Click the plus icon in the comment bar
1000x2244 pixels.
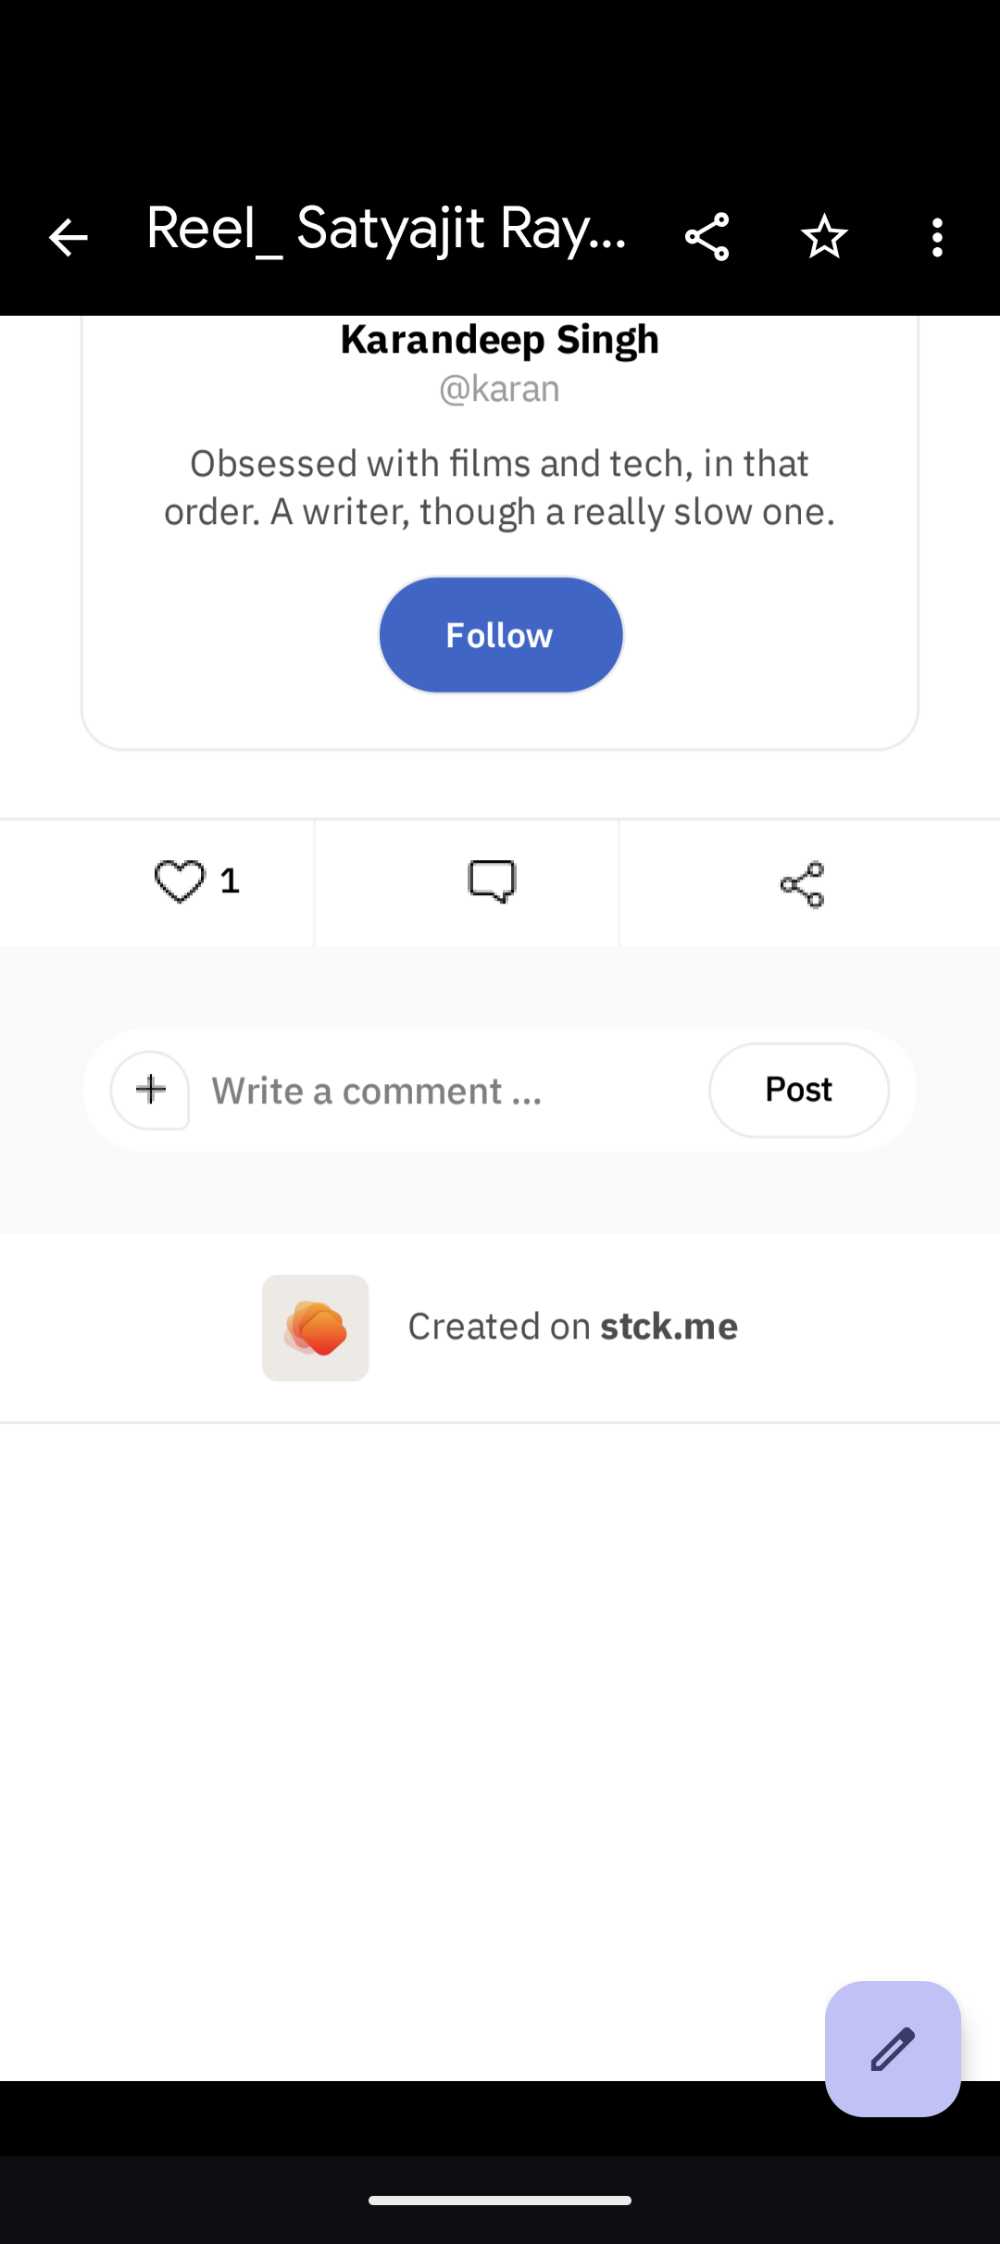coord(150,1090)
